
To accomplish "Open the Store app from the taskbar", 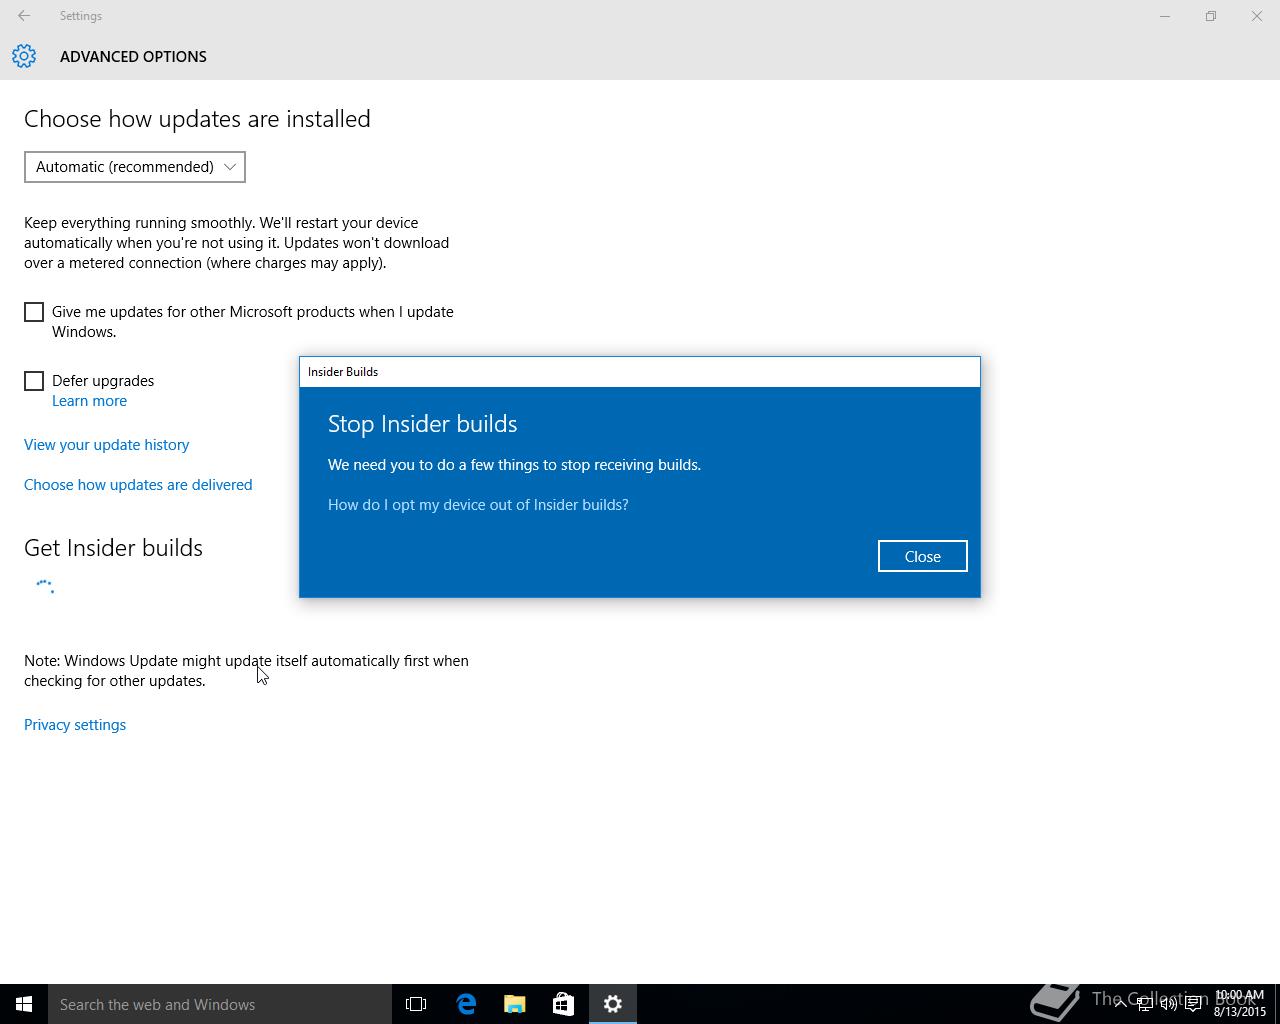I will (x=564, y=1004).
